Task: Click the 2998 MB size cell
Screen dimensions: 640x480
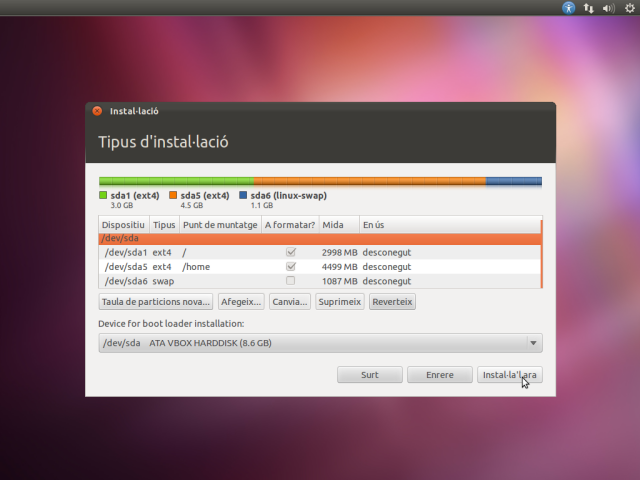Action: click(x=340, y=252)
